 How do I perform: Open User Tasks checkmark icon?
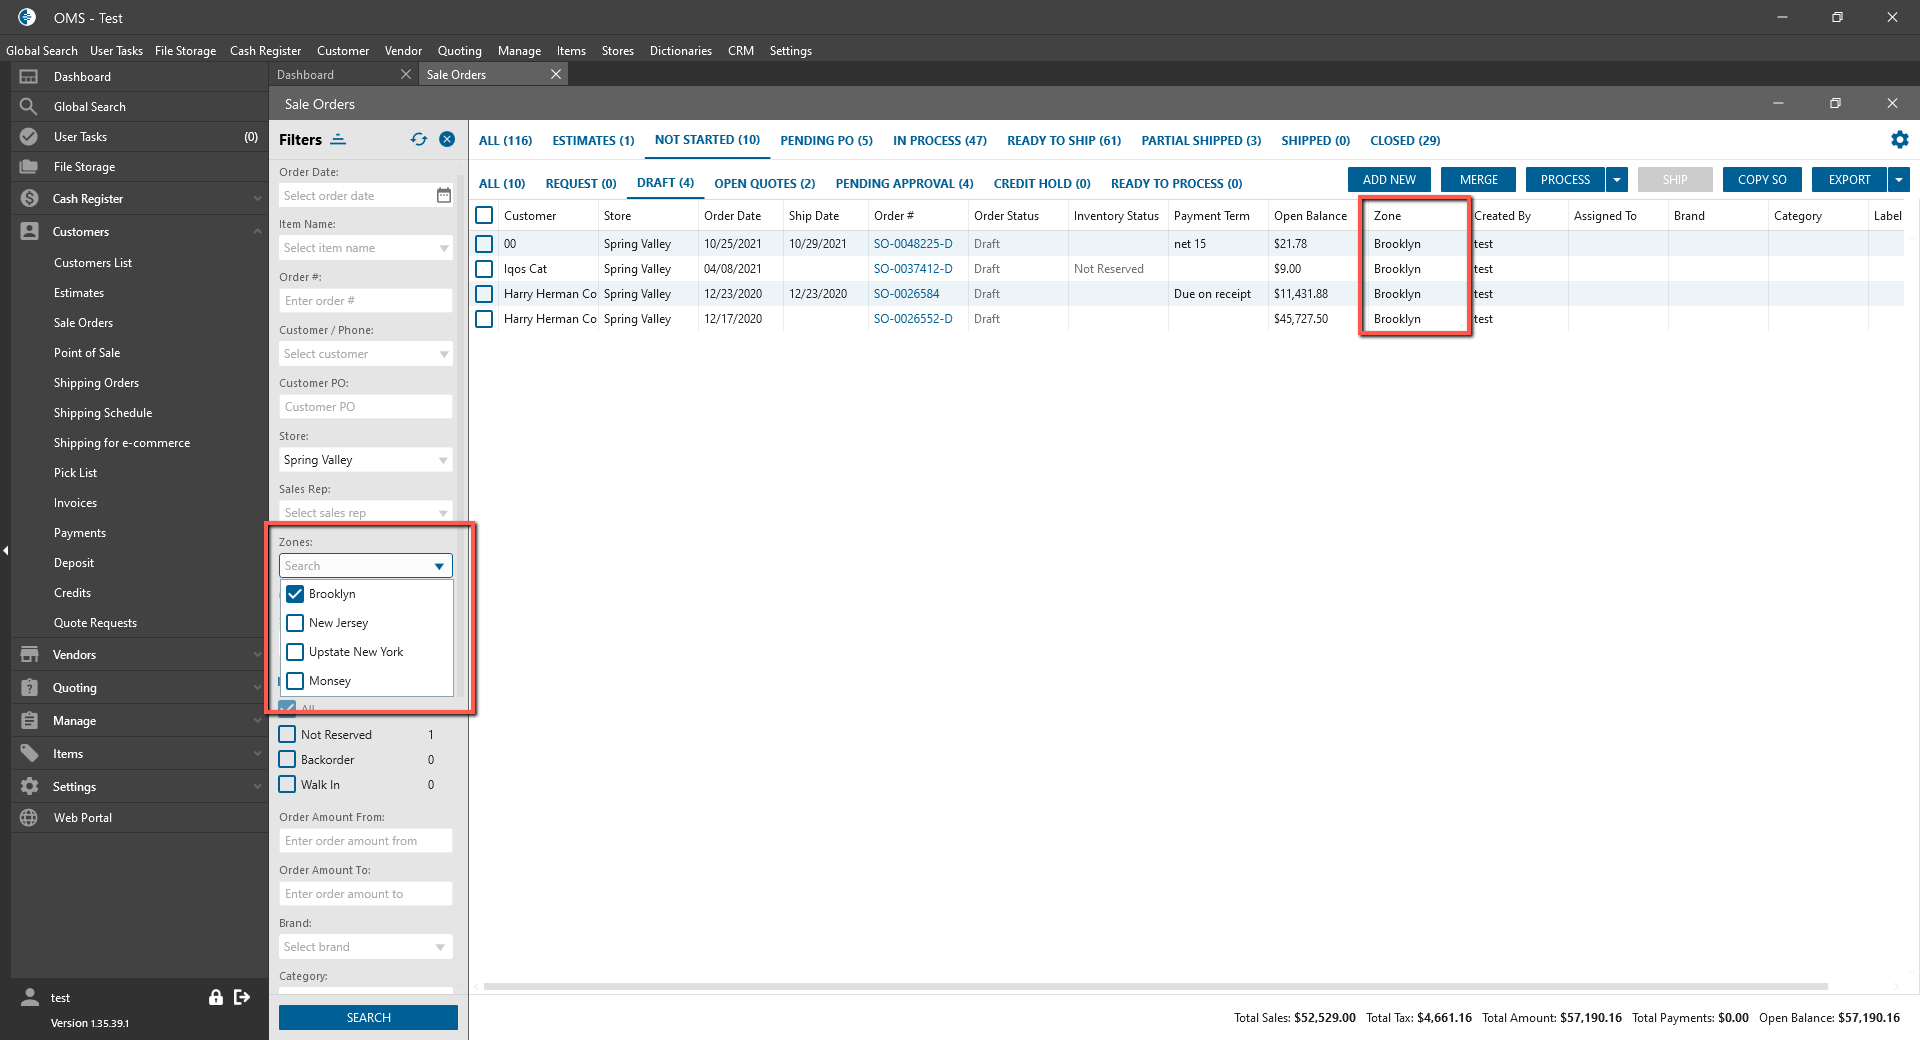29,137
